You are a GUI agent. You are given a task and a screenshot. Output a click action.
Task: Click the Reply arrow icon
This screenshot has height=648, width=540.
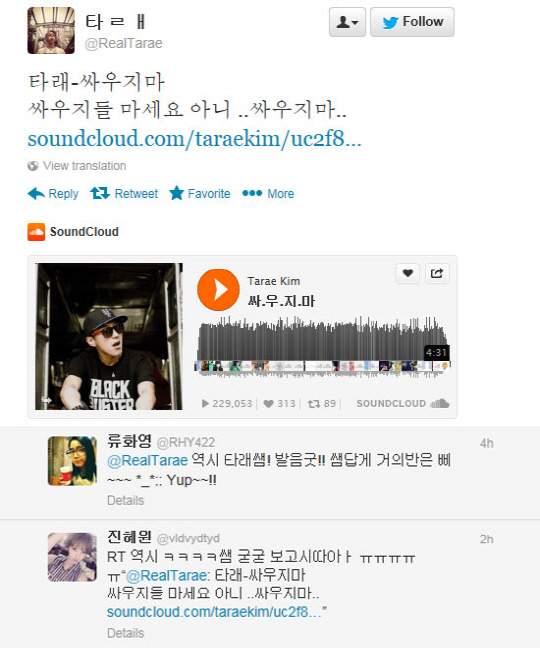point(36,193)
